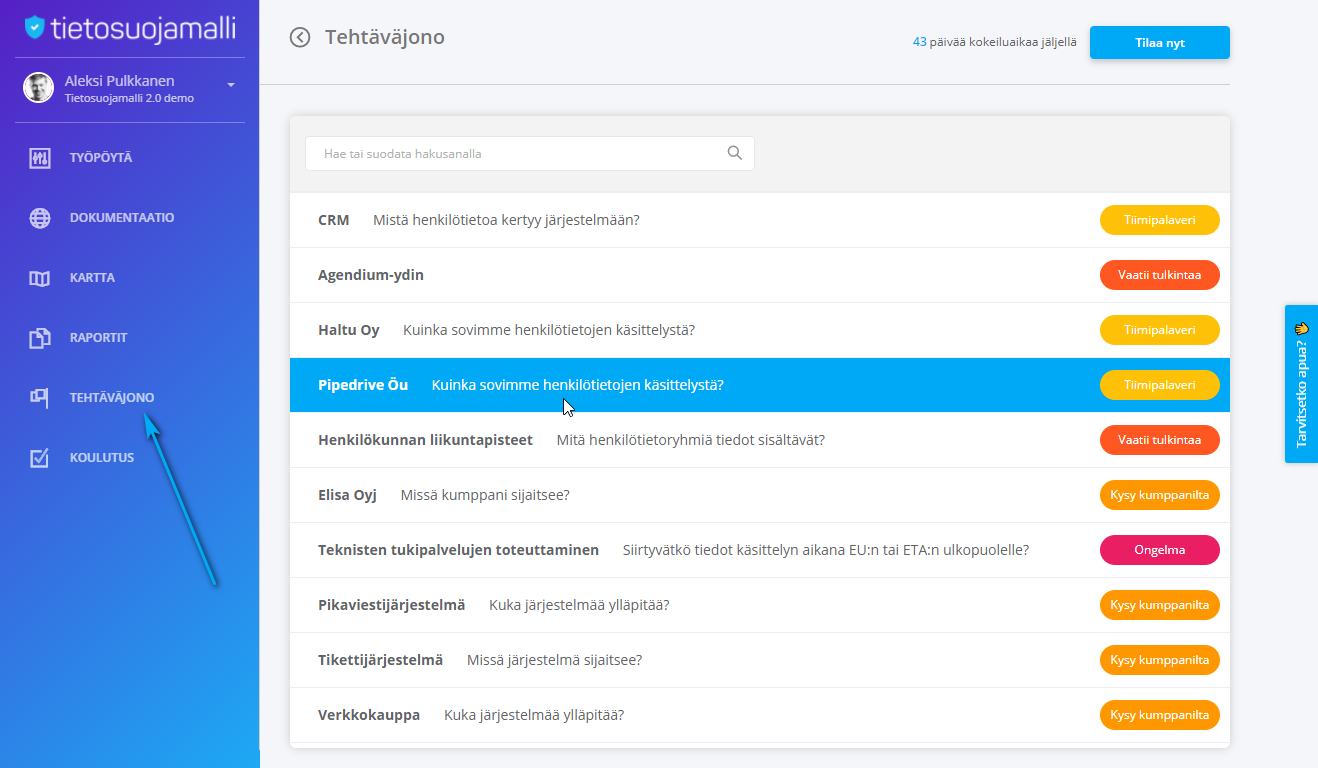
Task: Select the Pipedrive Öu task title
Action: click(x=363, y=385)
